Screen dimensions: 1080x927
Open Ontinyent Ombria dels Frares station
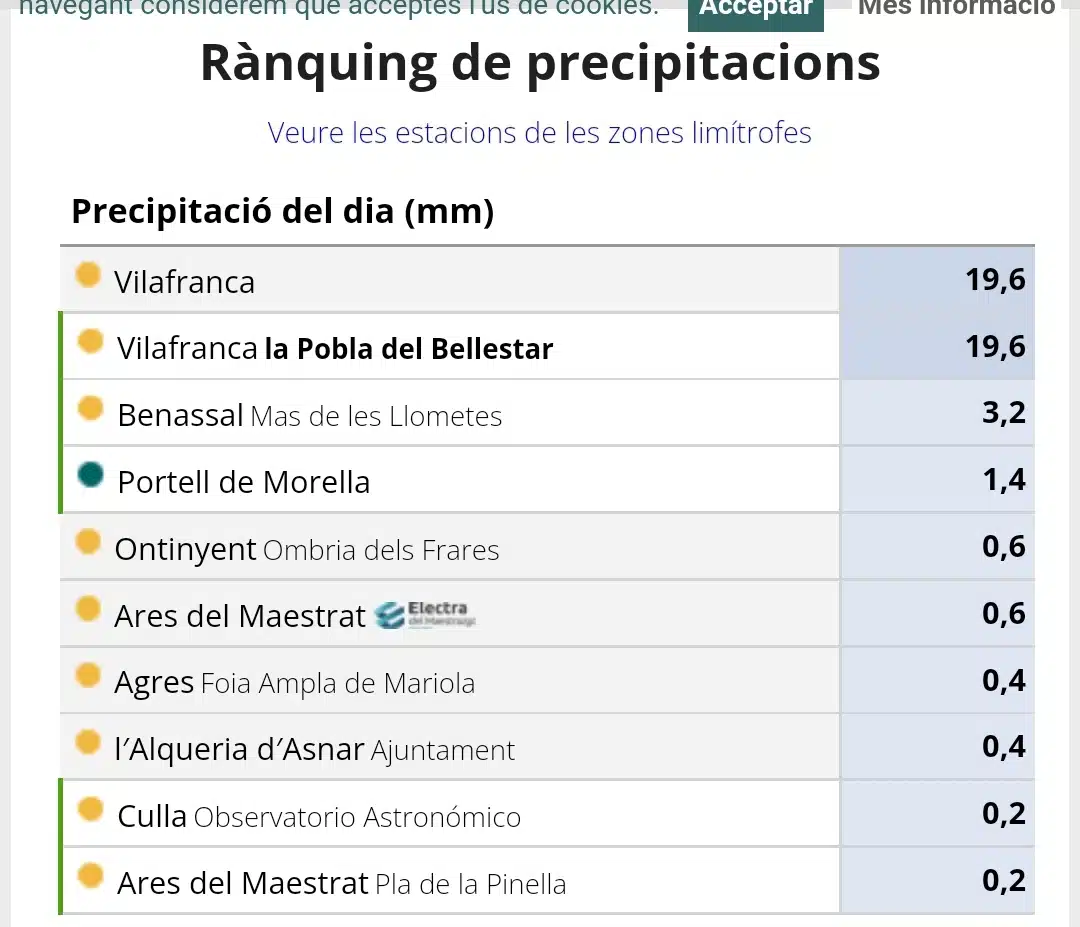pyautogui.click(x=307, y=550)
